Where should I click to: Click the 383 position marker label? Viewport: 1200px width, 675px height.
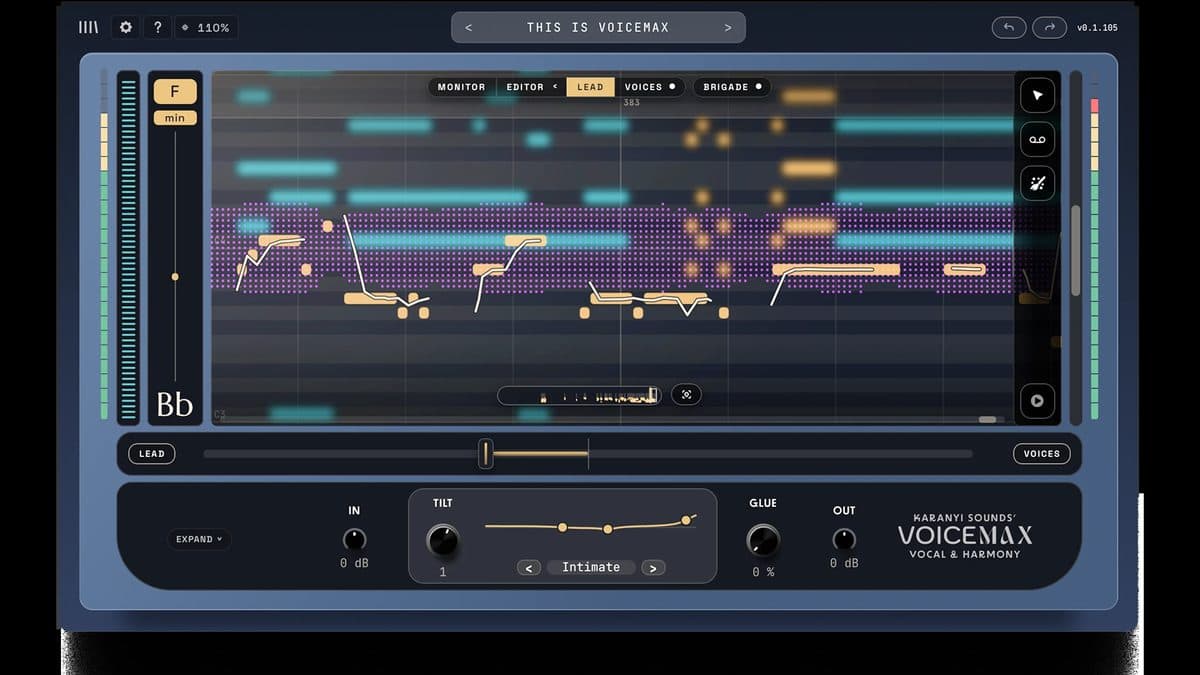point(631,103)
